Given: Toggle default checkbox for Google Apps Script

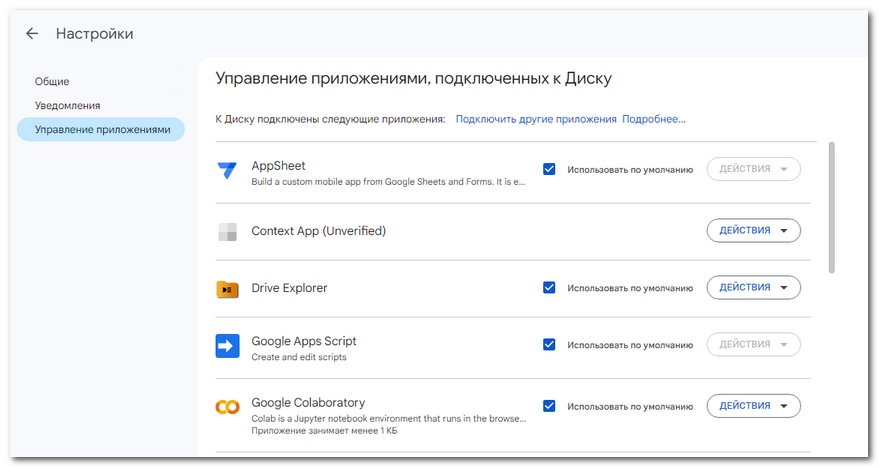Looking at the screenshot, I should (549, 345).
